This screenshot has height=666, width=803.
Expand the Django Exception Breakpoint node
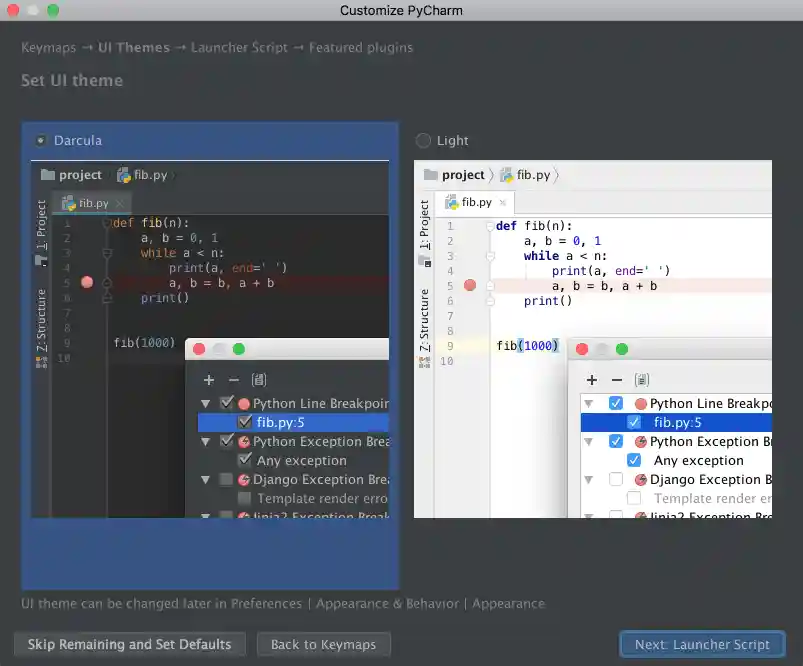206,480
